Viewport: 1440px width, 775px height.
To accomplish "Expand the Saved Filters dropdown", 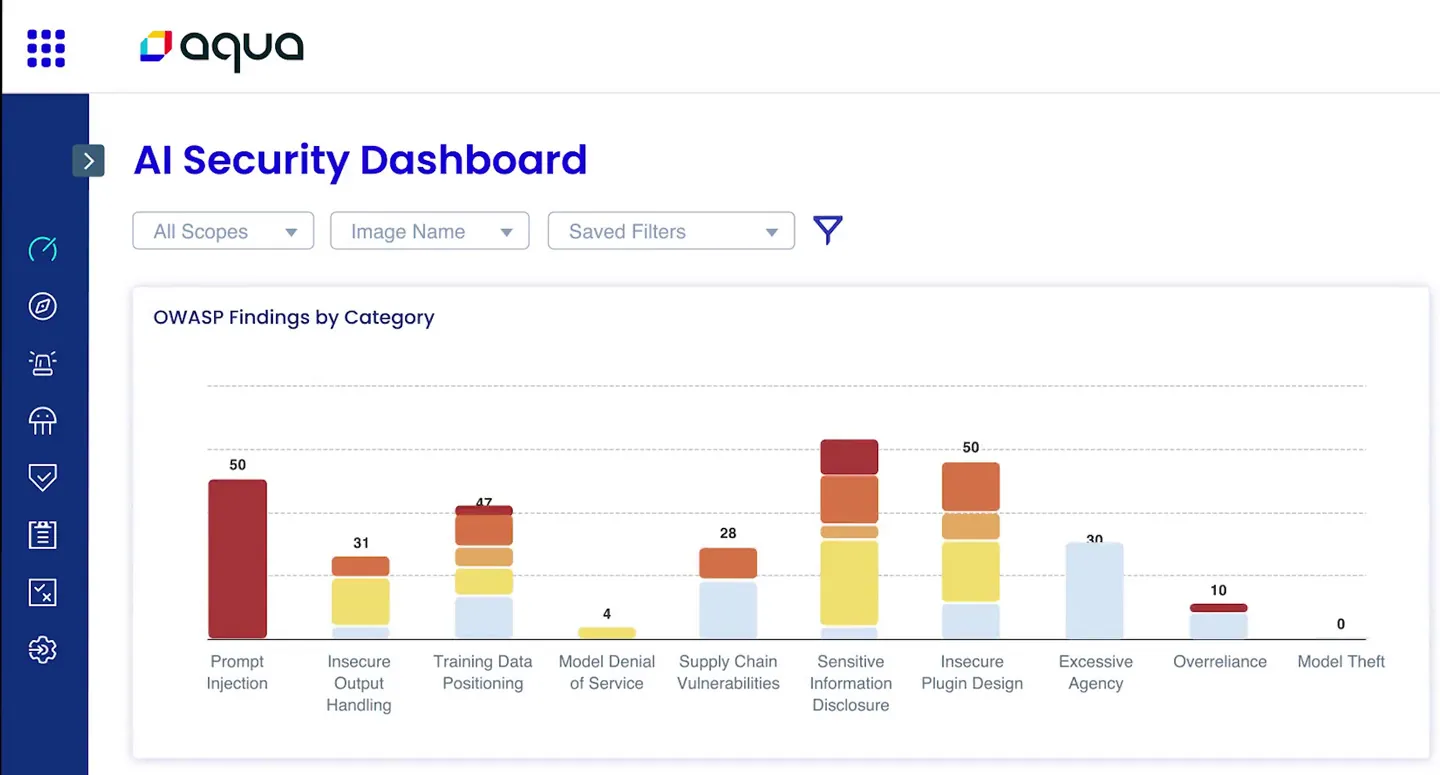I will click(x=671, y=231).
